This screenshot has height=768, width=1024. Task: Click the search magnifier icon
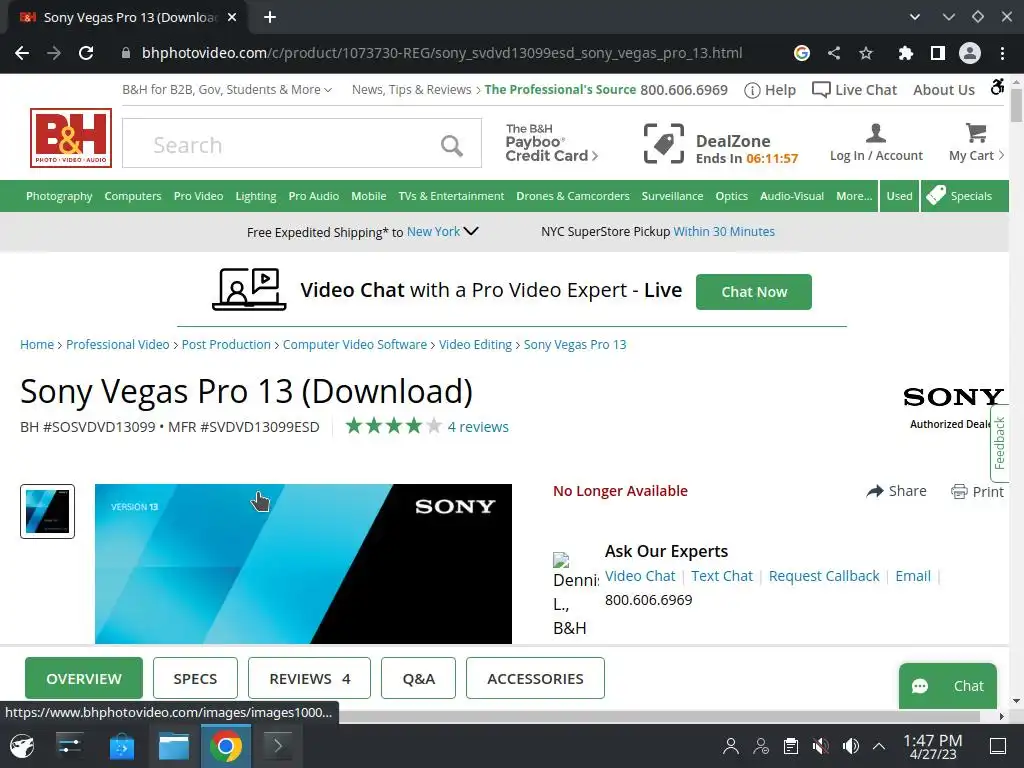tap(451, 145)
